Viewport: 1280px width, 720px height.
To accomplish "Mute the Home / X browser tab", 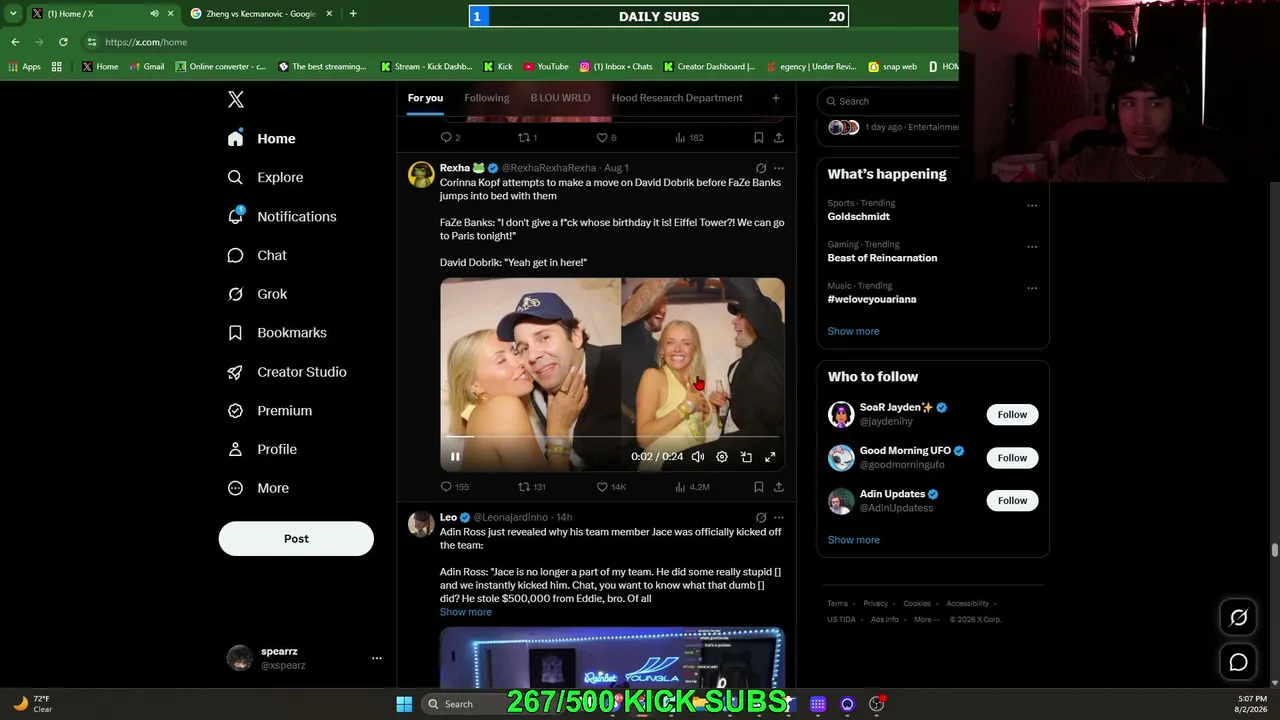I will pos(154,14).
